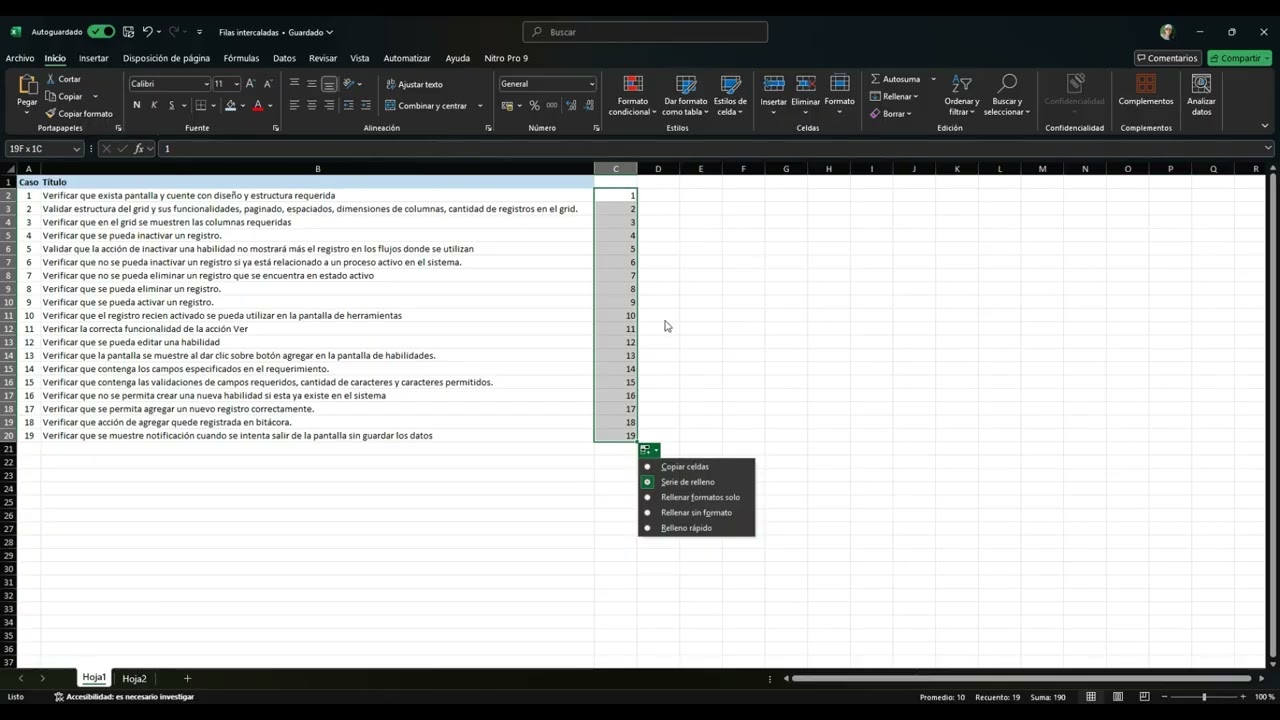Viewport: 1280px width, 720px height.
Task: Expand Combinar y centrar dropdown arrow
Action: [x=480, y=106]
